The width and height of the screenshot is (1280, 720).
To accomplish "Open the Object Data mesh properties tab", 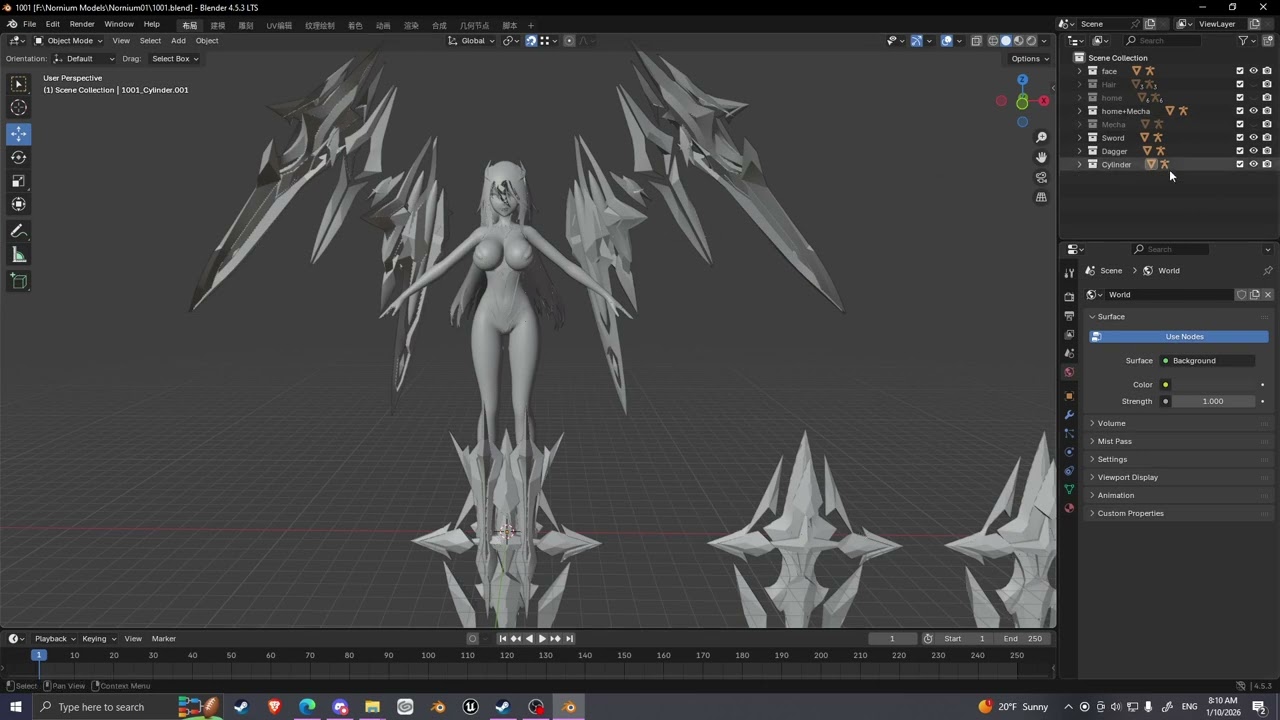I will tap(1069, 490).
